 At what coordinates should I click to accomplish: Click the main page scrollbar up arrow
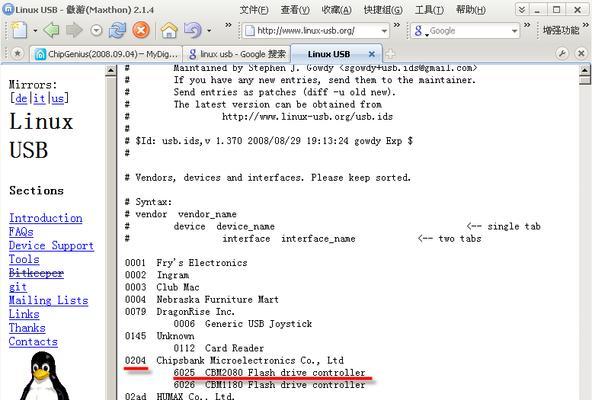[584, 70]
